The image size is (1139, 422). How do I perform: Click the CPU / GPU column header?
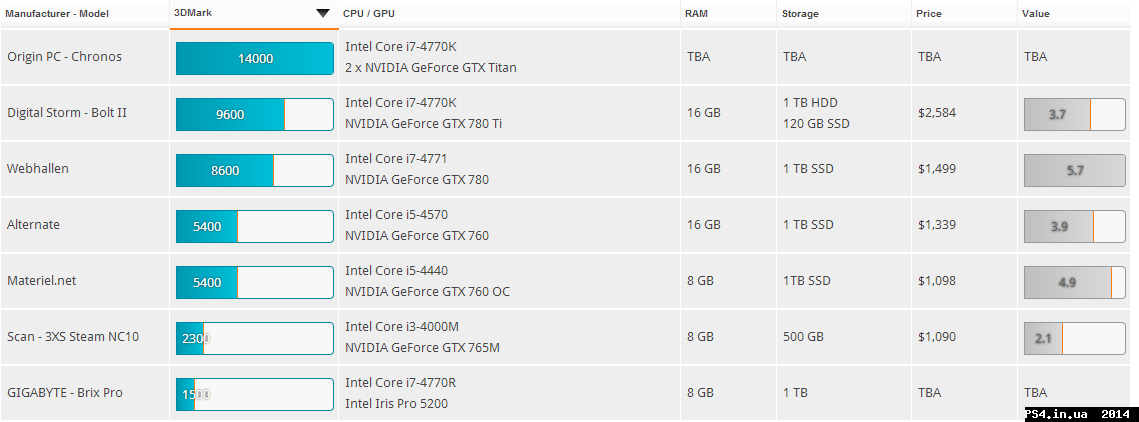[x=370, y=14]
